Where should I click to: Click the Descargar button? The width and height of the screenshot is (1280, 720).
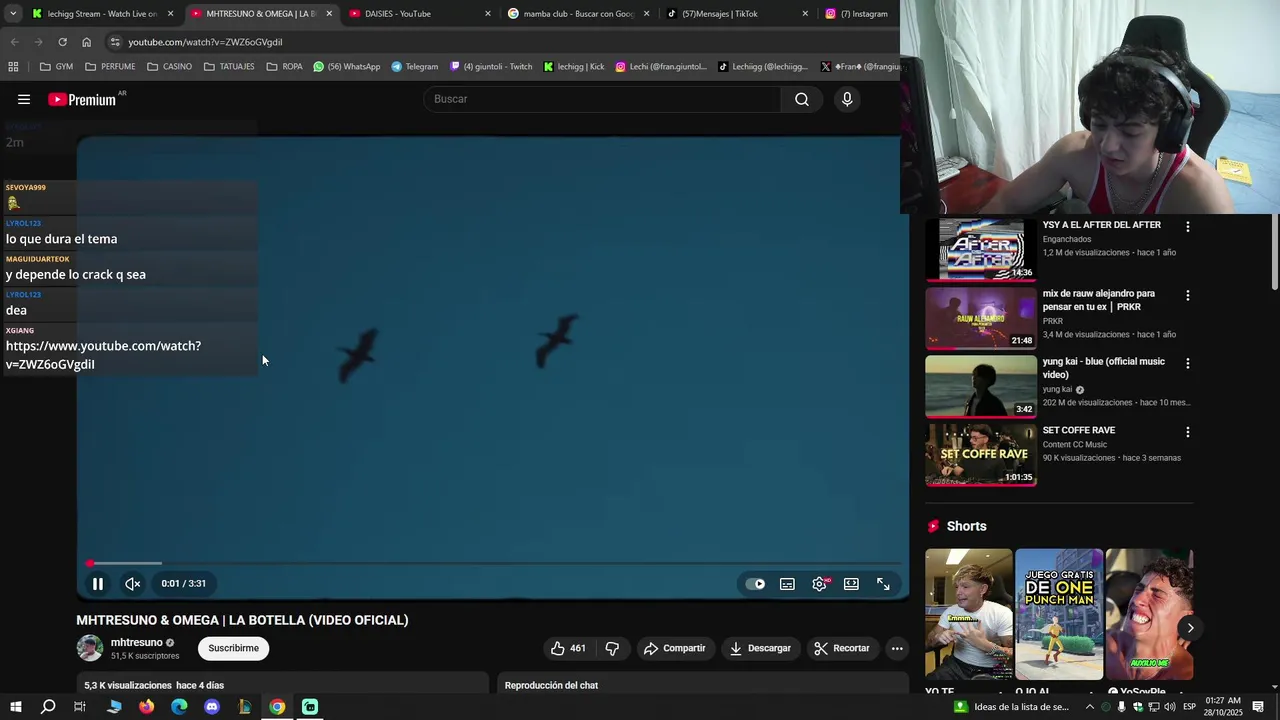tap(760, 648)
